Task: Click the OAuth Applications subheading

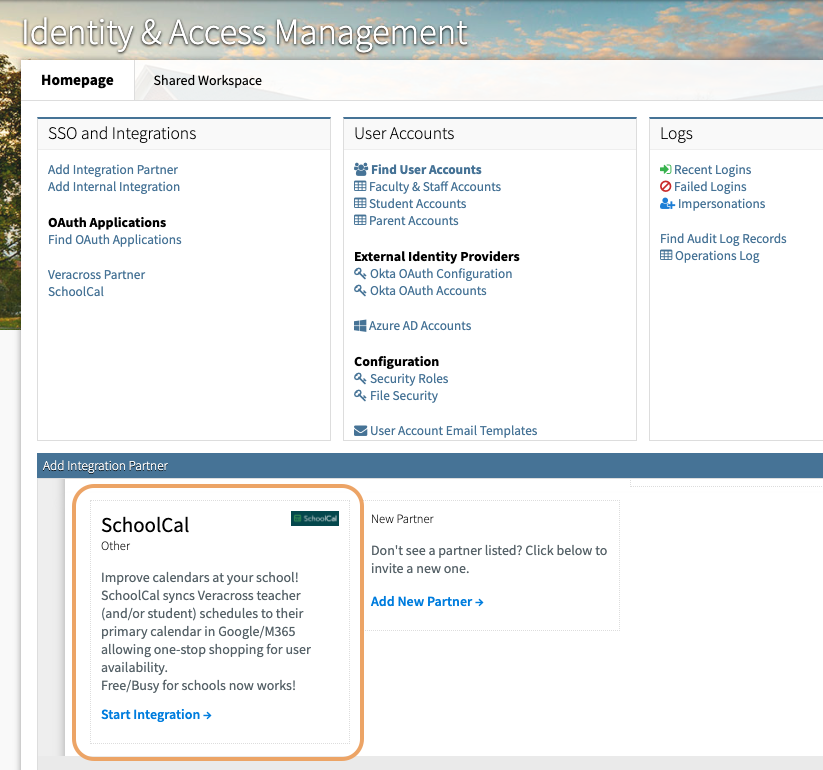Action: pyautogui.click(x=107, y=223)
